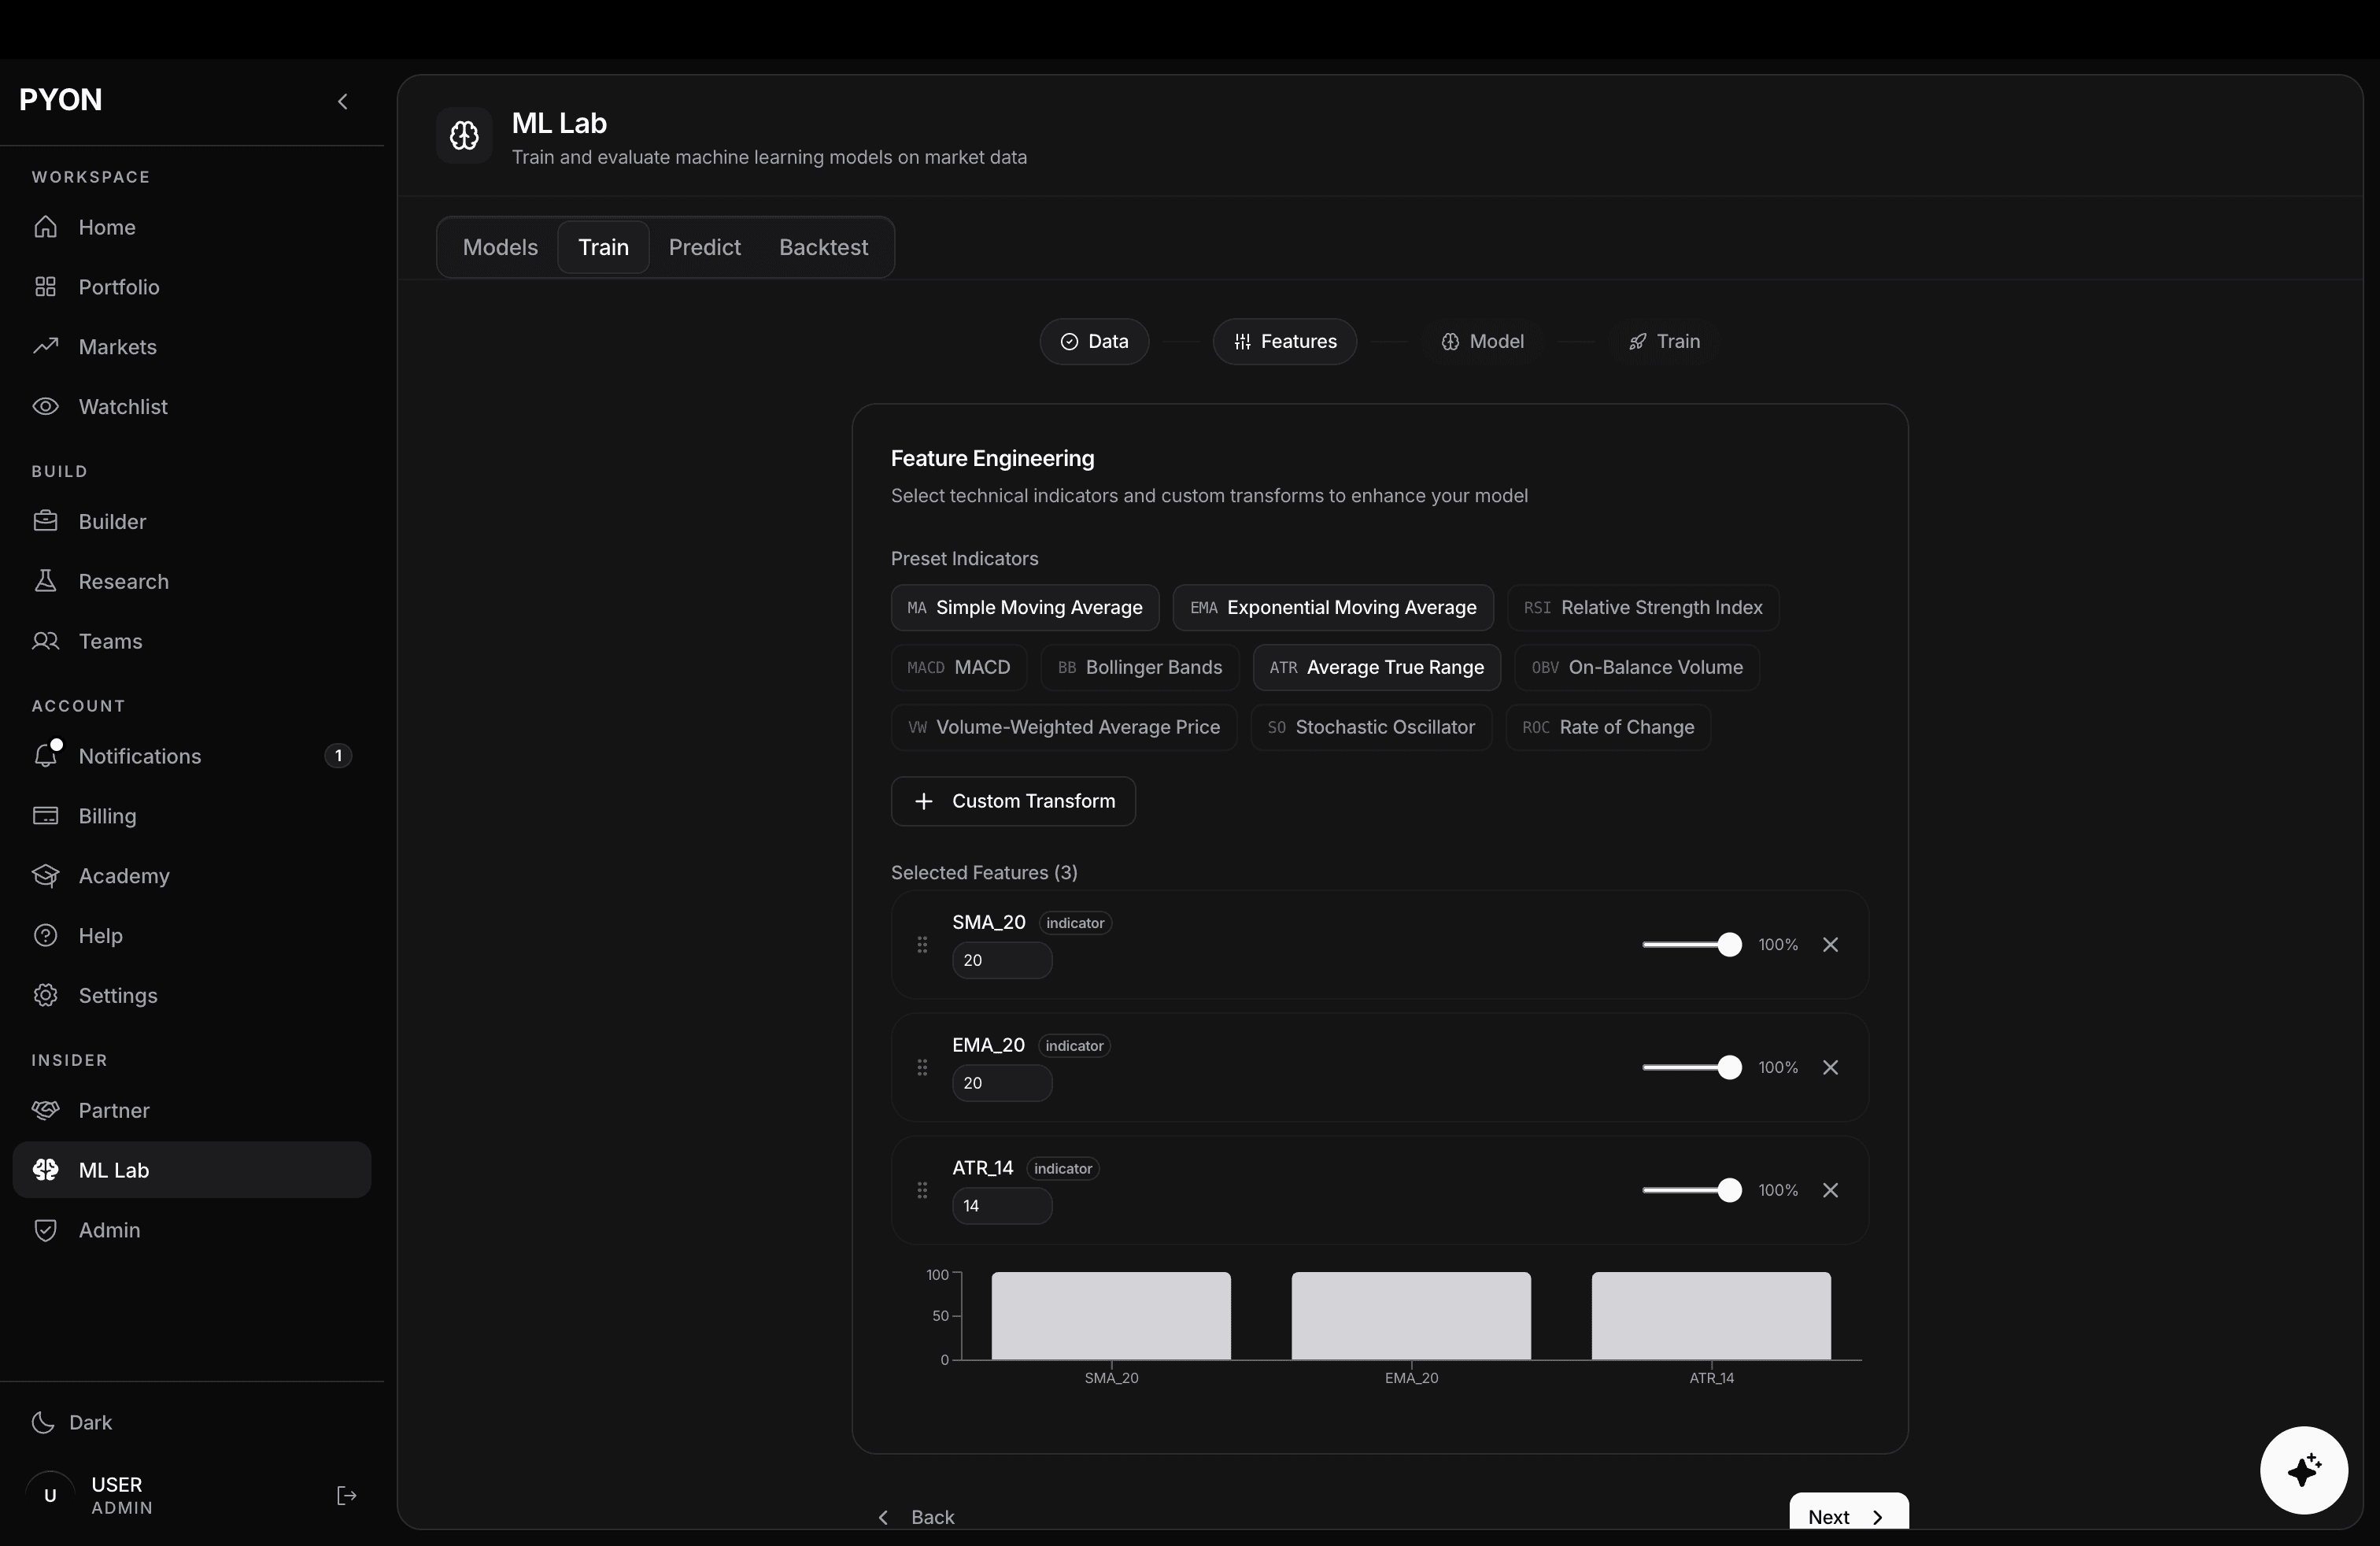
Task: Click the Back button
Action: click(x=916, y=1517)
